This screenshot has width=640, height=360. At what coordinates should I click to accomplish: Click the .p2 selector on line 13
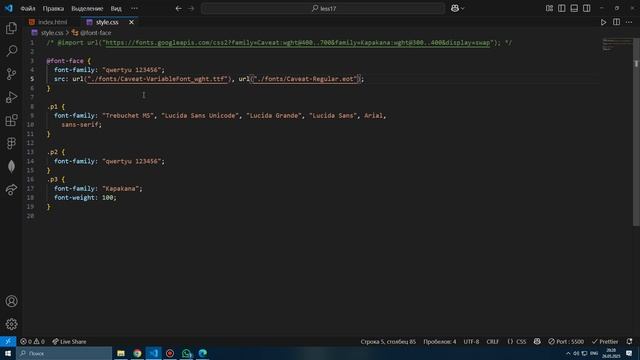point(53,152)
